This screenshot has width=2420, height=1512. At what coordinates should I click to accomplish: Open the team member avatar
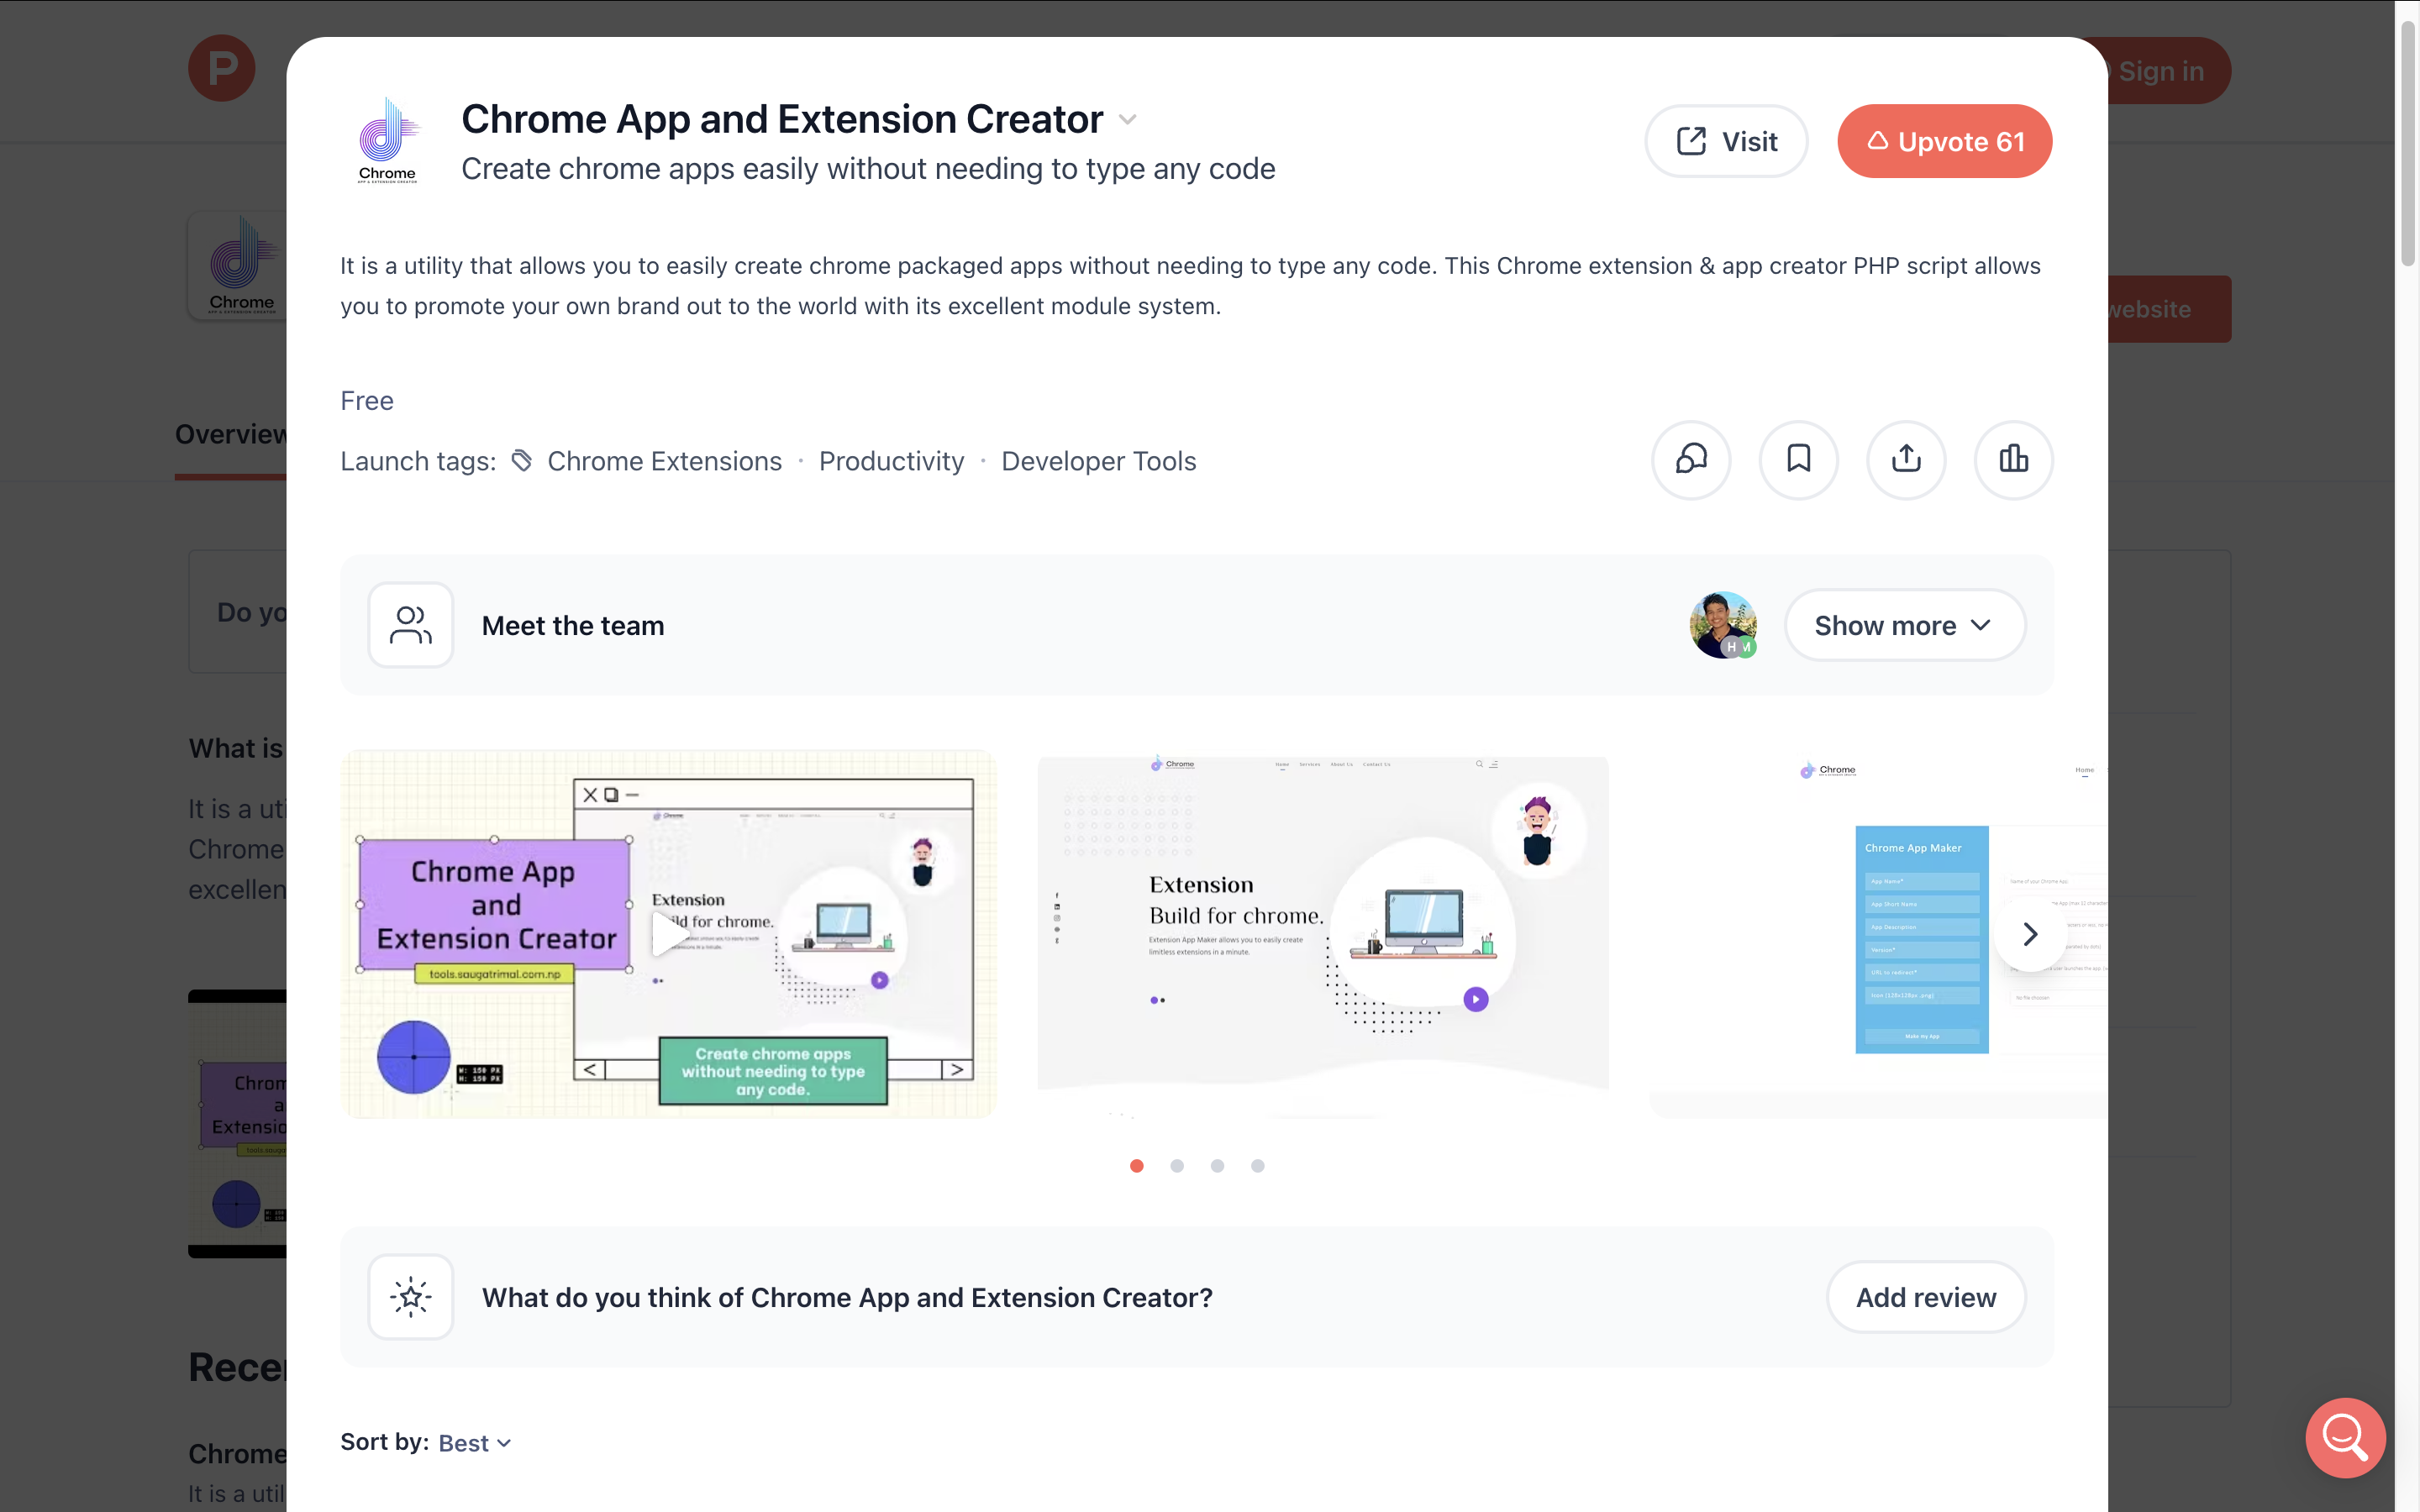(x=1722, y=625)
